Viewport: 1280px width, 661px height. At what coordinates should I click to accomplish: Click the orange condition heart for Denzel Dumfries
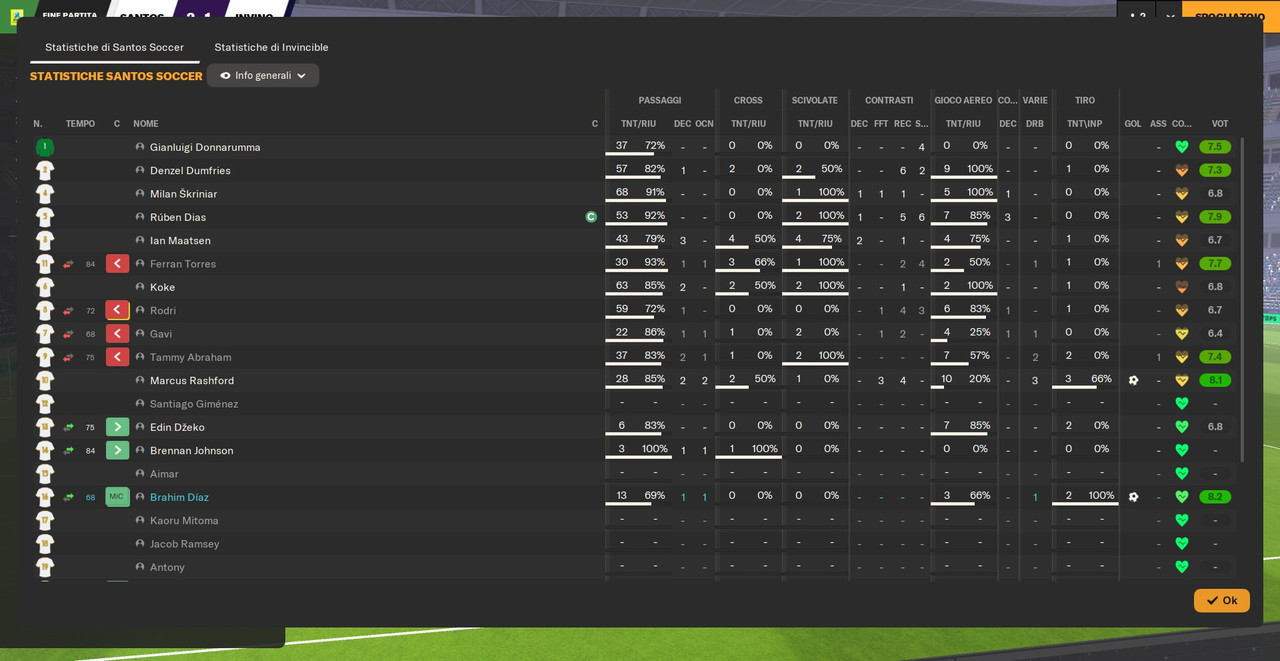click(x=1182, y=170)
